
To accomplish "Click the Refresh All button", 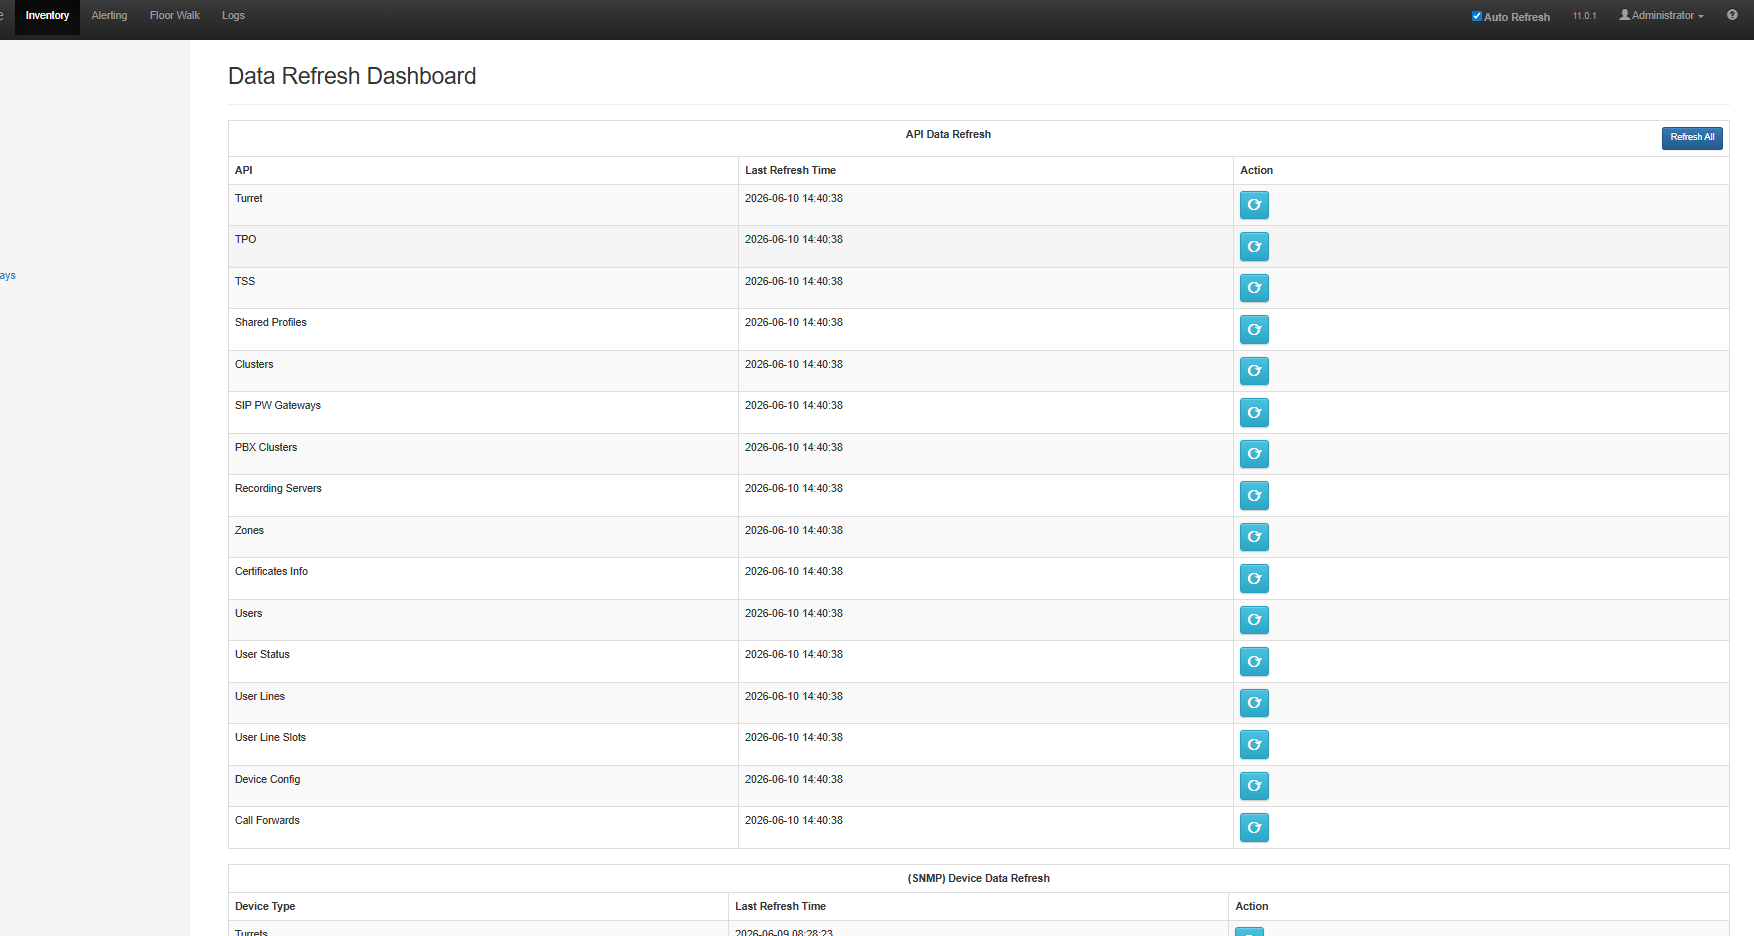I will [1692, 138].
